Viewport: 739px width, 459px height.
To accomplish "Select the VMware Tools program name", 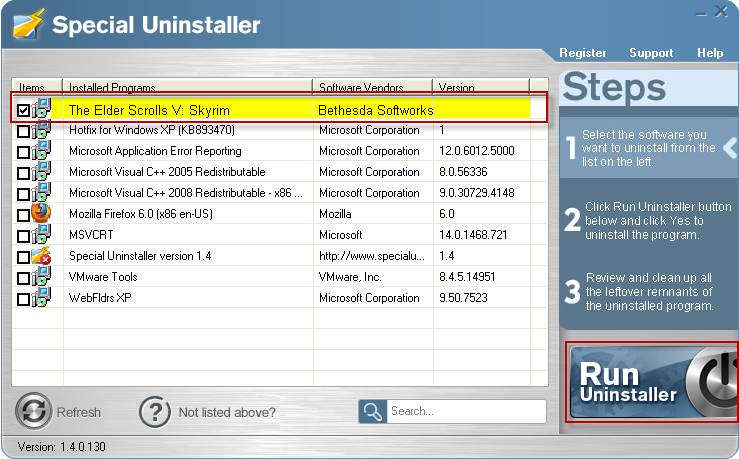I will tap(103, 277).
